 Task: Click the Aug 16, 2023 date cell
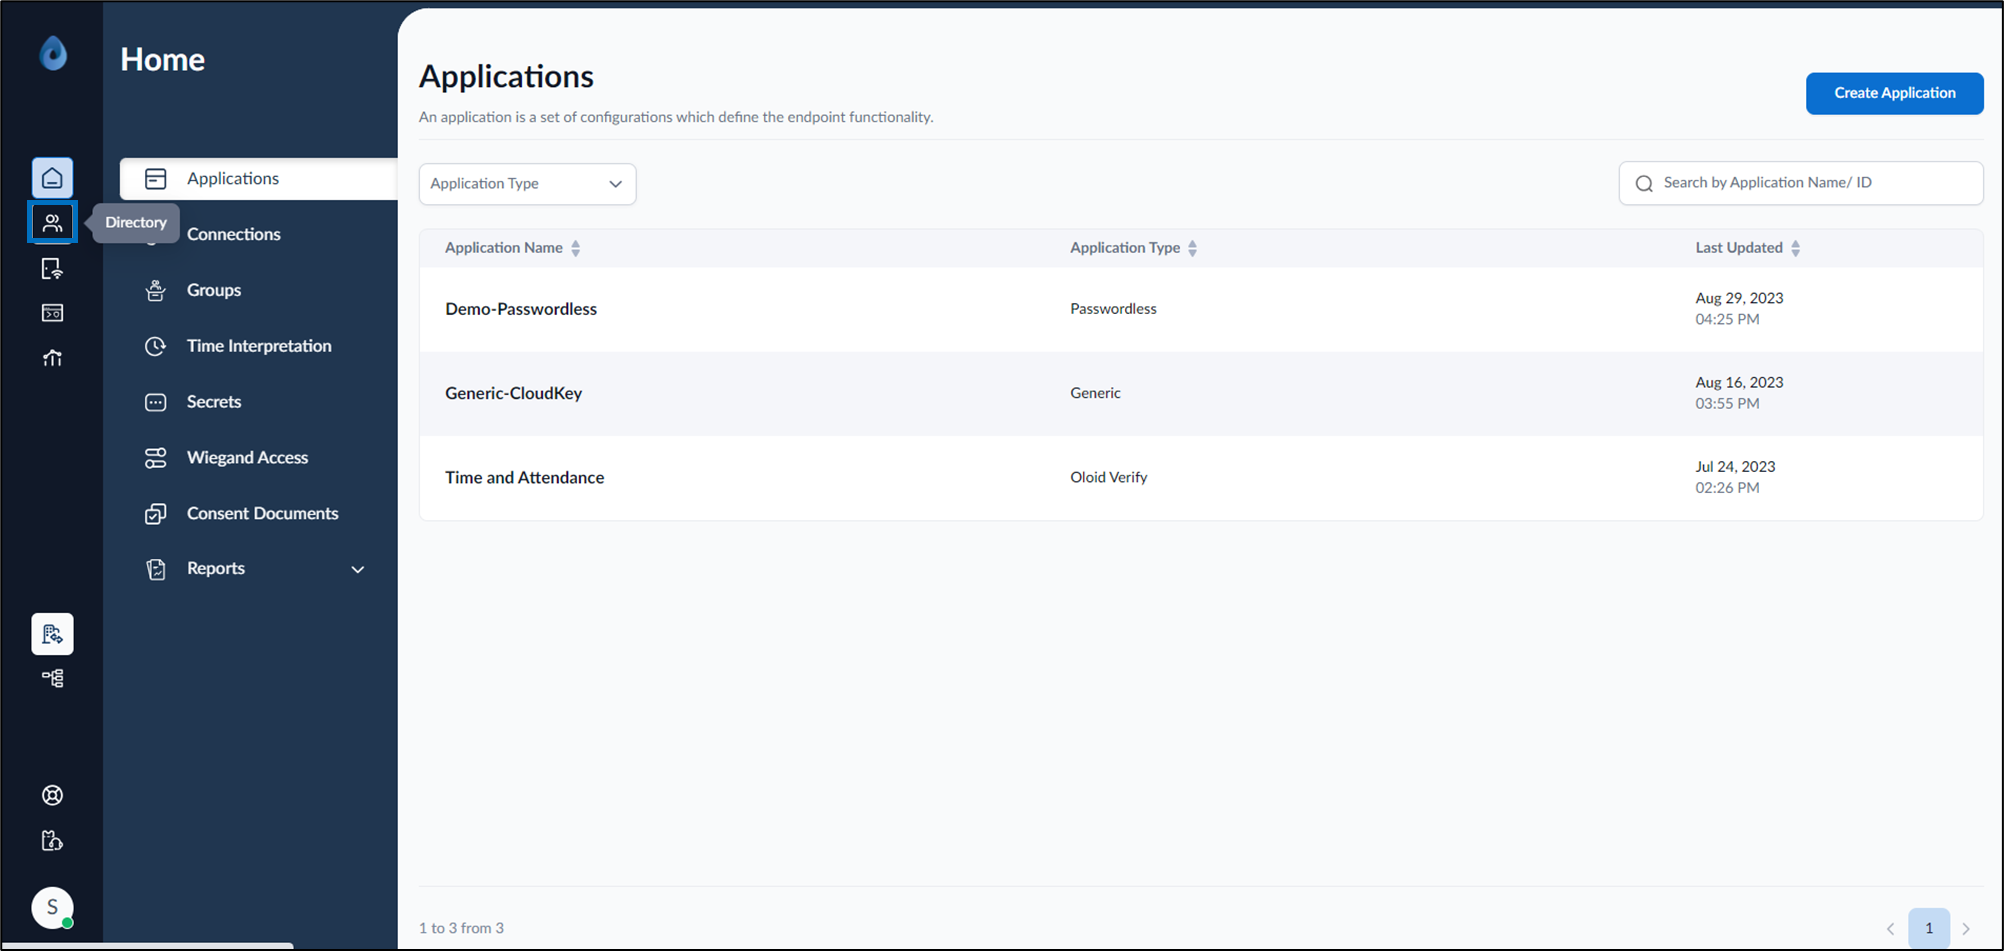point(1739,393)
